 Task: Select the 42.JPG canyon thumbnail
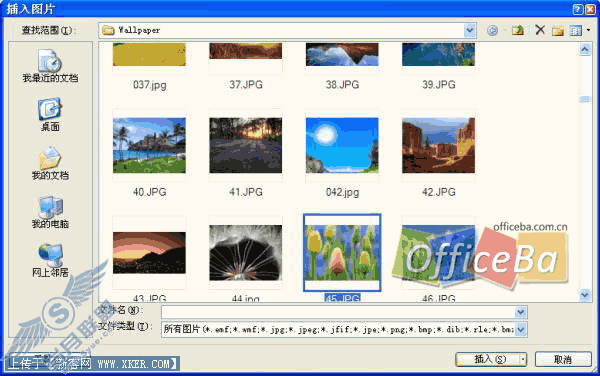click(x=439, y=145)
